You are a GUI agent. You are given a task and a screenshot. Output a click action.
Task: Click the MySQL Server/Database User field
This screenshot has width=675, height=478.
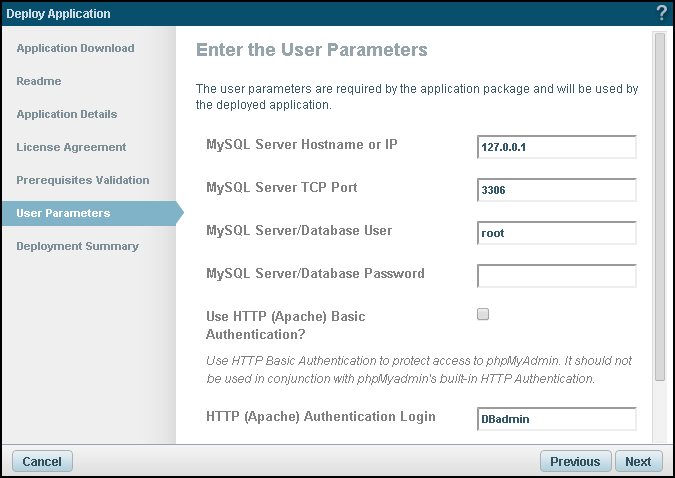click(x=557, y=233)
